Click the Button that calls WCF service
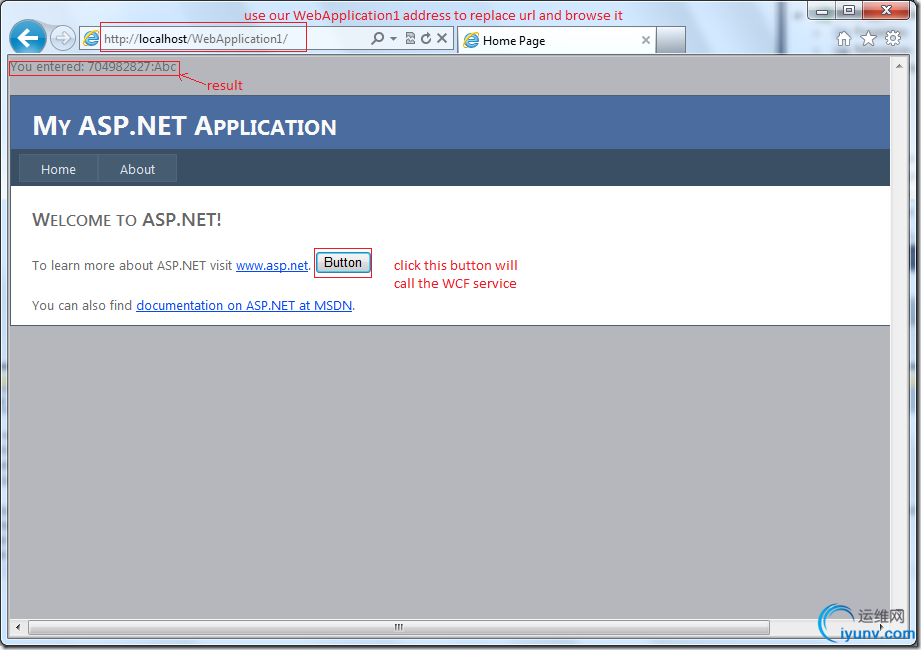Image resolution: width=921 pixels, height=650 pixels. click(343, 262)
